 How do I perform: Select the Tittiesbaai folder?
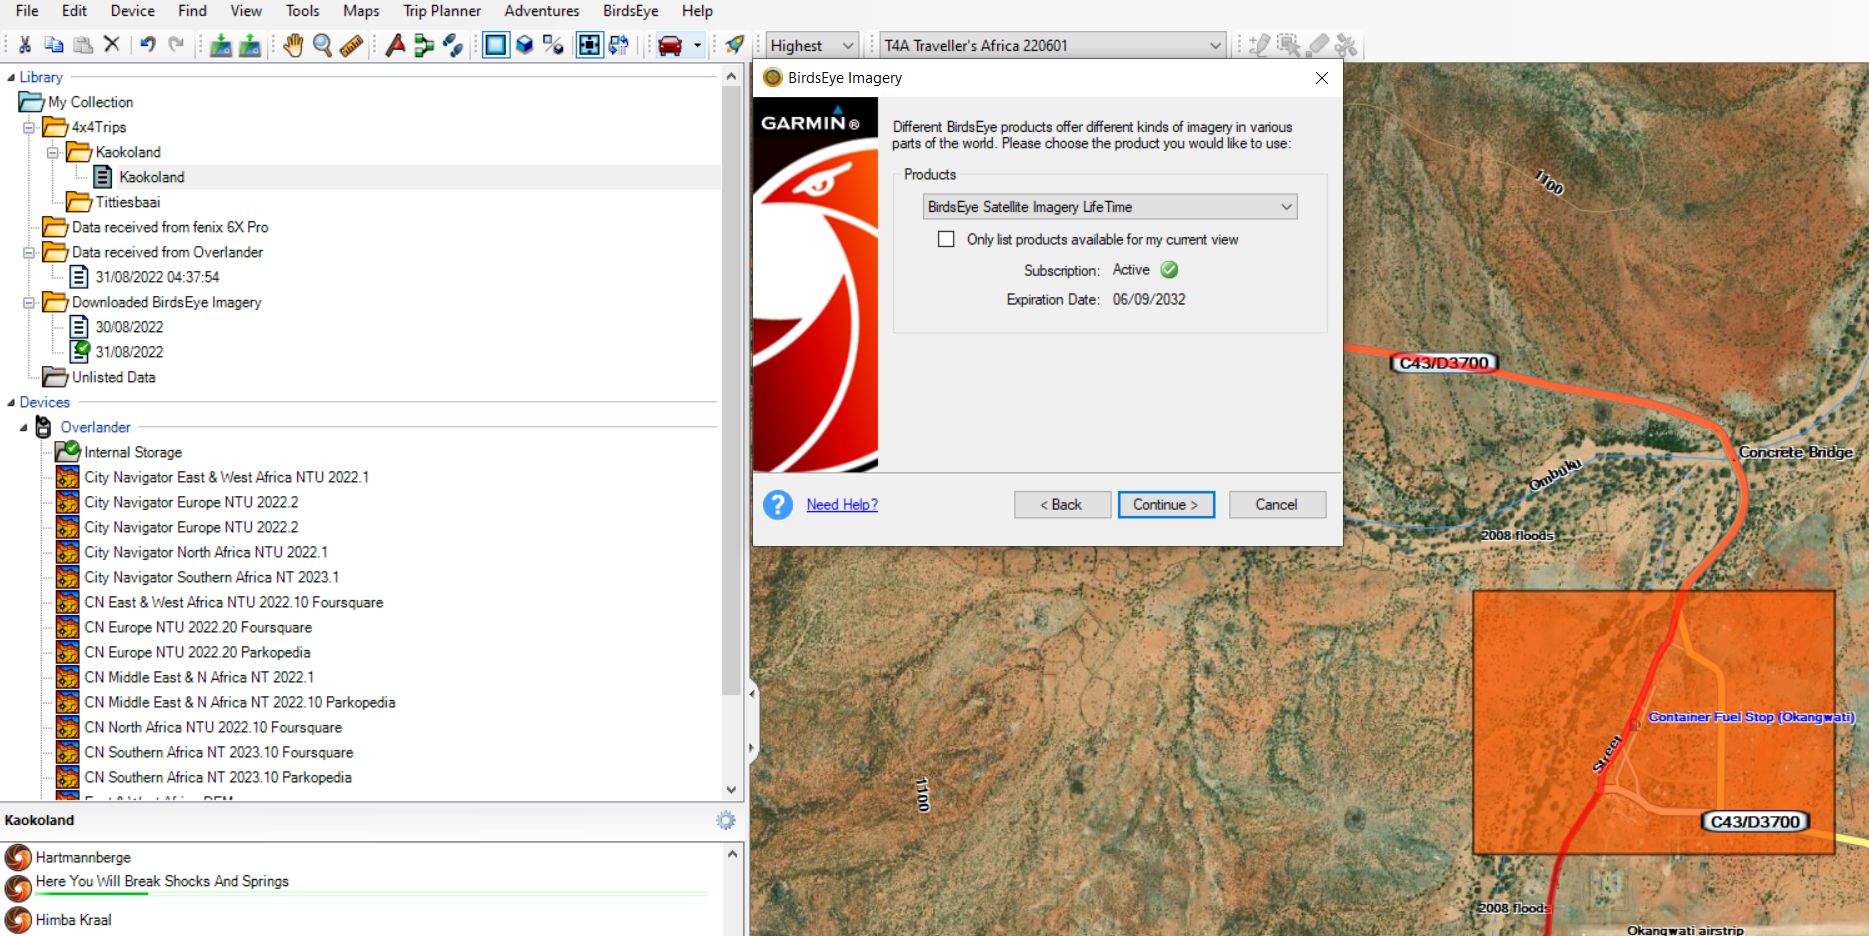[x=128, y=202]
